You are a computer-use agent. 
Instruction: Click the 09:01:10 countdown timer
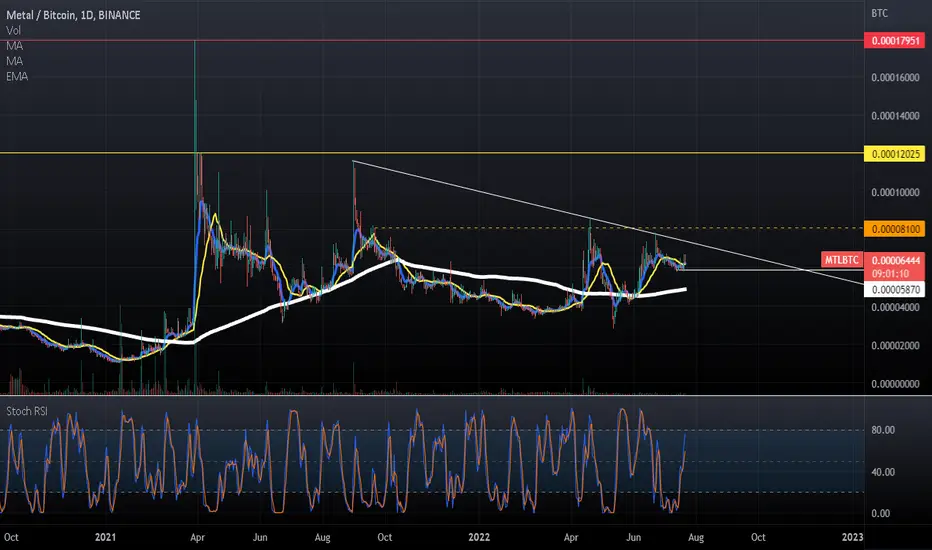point(890,274)
